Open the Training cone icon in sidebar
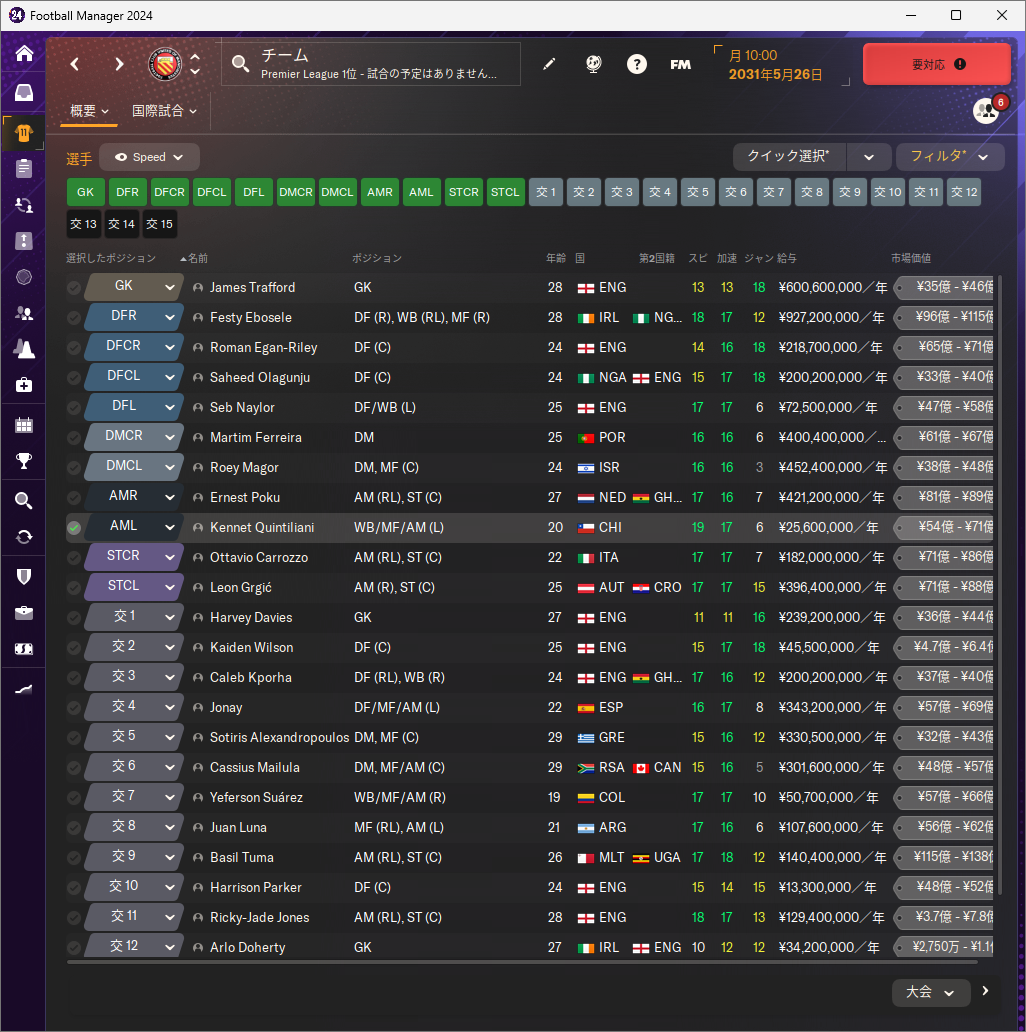 (x=24, y=349)
